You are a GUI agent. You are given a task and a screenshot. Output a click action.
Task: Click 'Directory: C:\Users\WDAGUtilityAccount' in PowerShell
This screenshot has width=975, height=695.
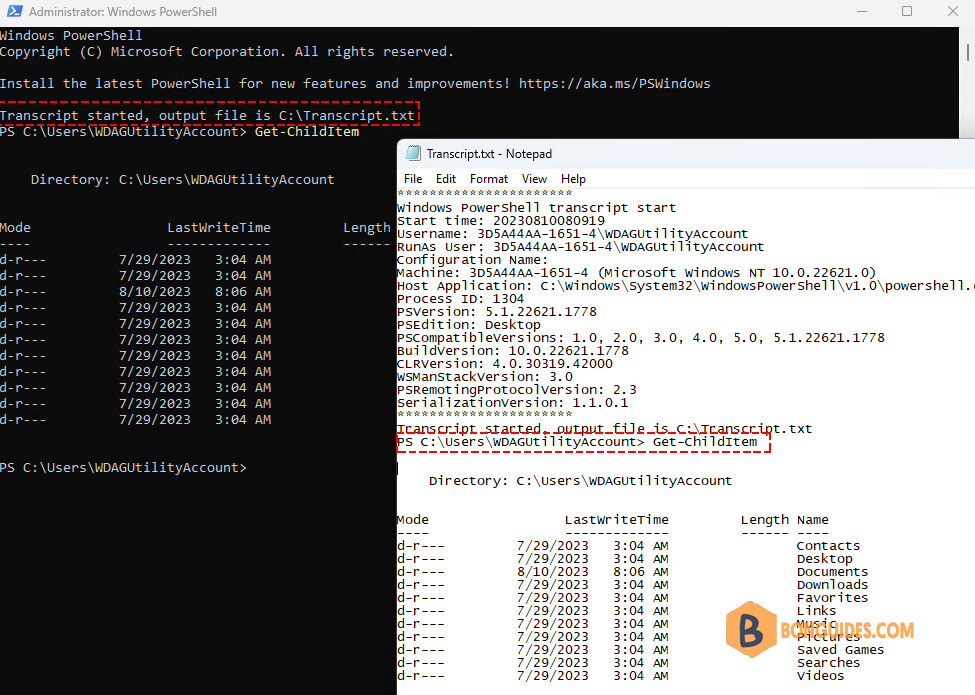coord(182,180)
